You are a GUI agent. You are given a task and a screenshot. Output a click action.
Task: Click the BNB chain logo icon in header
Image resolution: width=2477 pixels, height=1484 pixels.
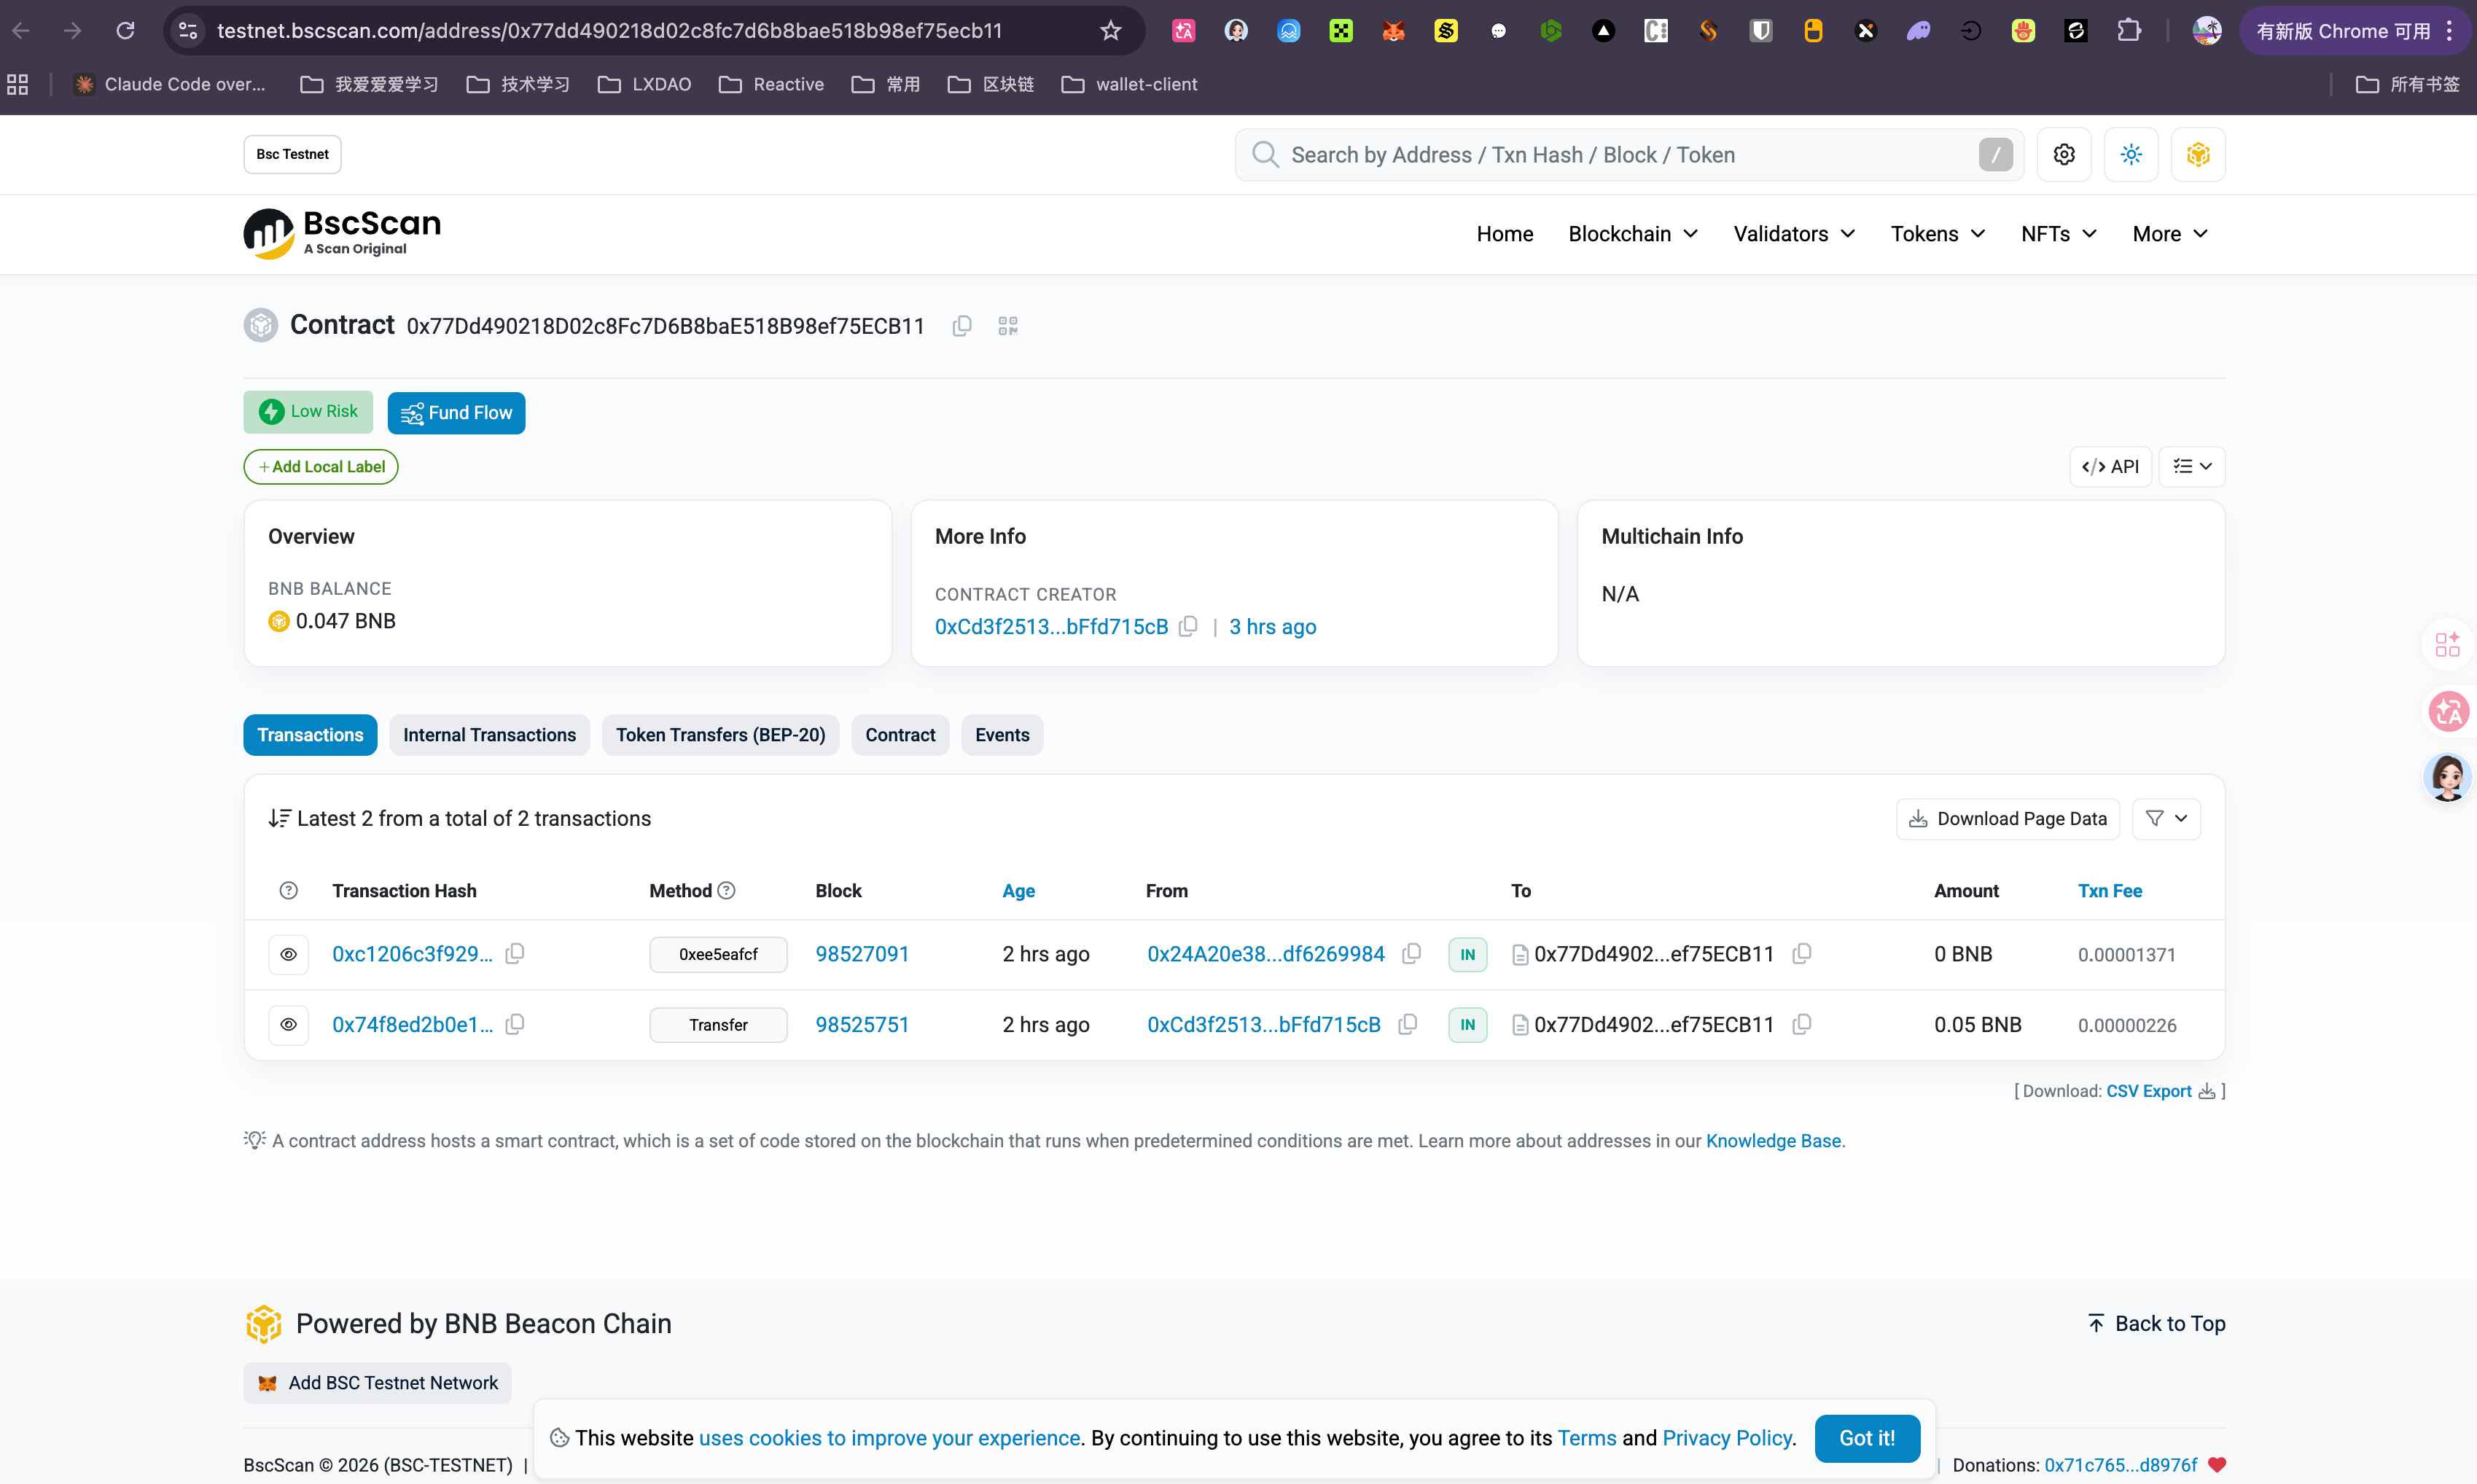point(2197,155)
